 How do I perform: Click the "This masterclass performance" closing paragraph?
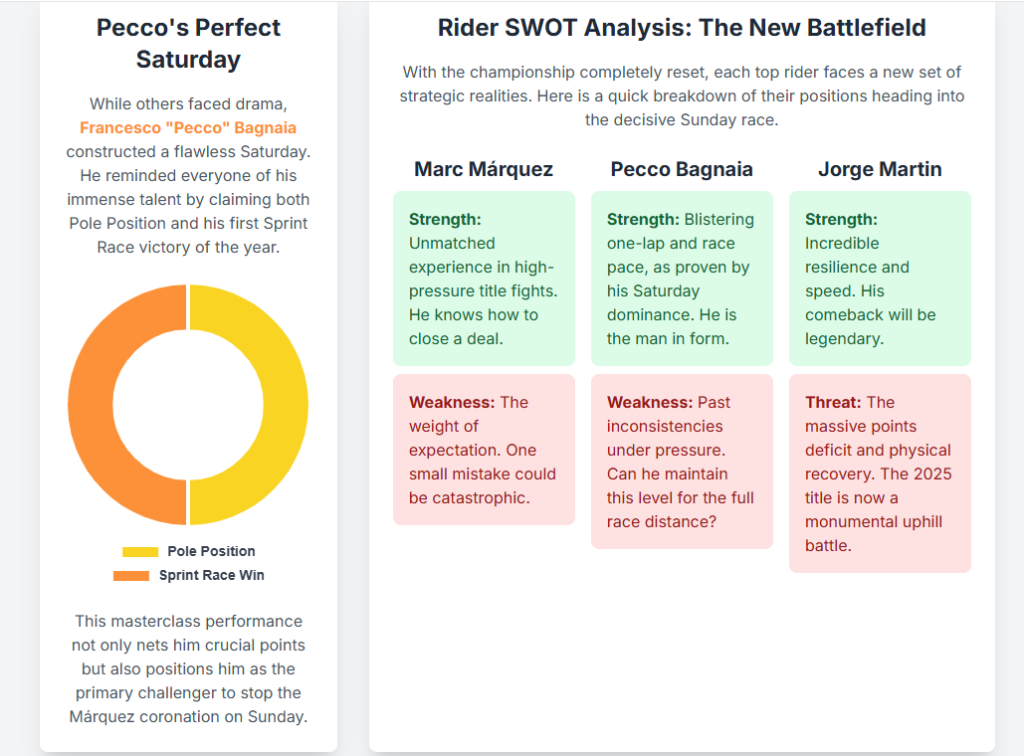(188, 668)
